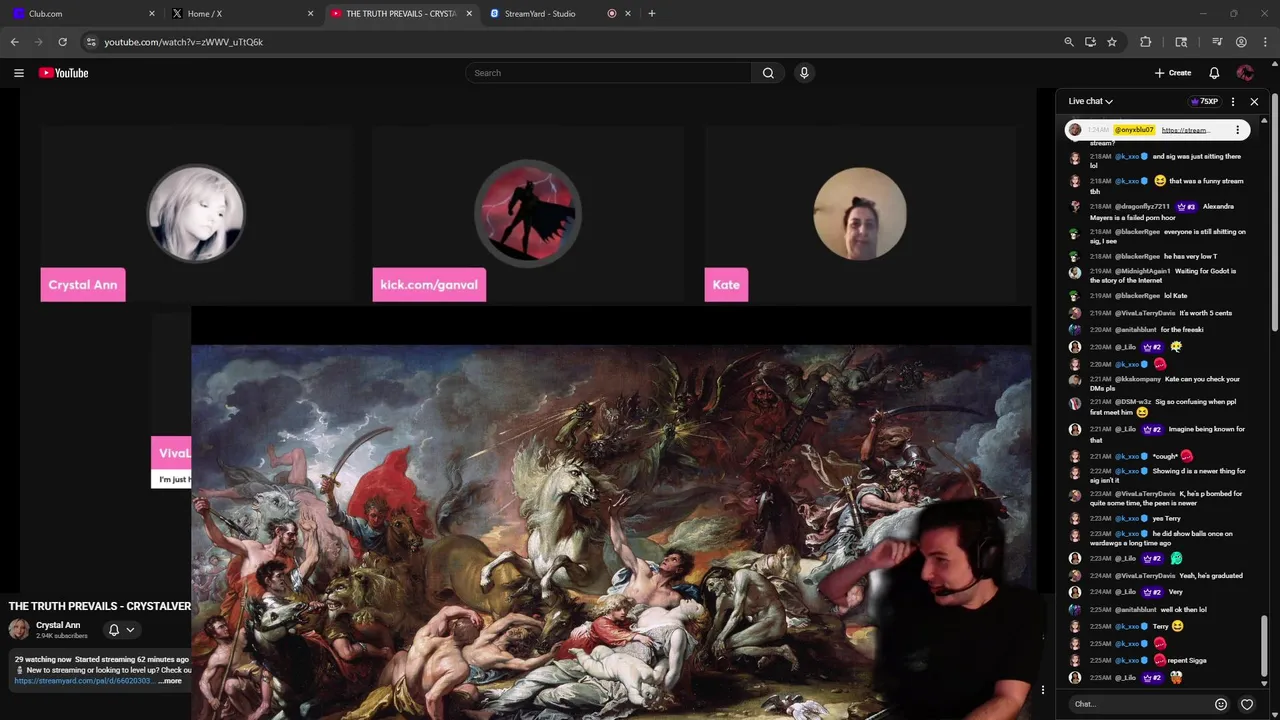
Task: Open Chrome profile icon
Action: click(x=1241, y=42)
